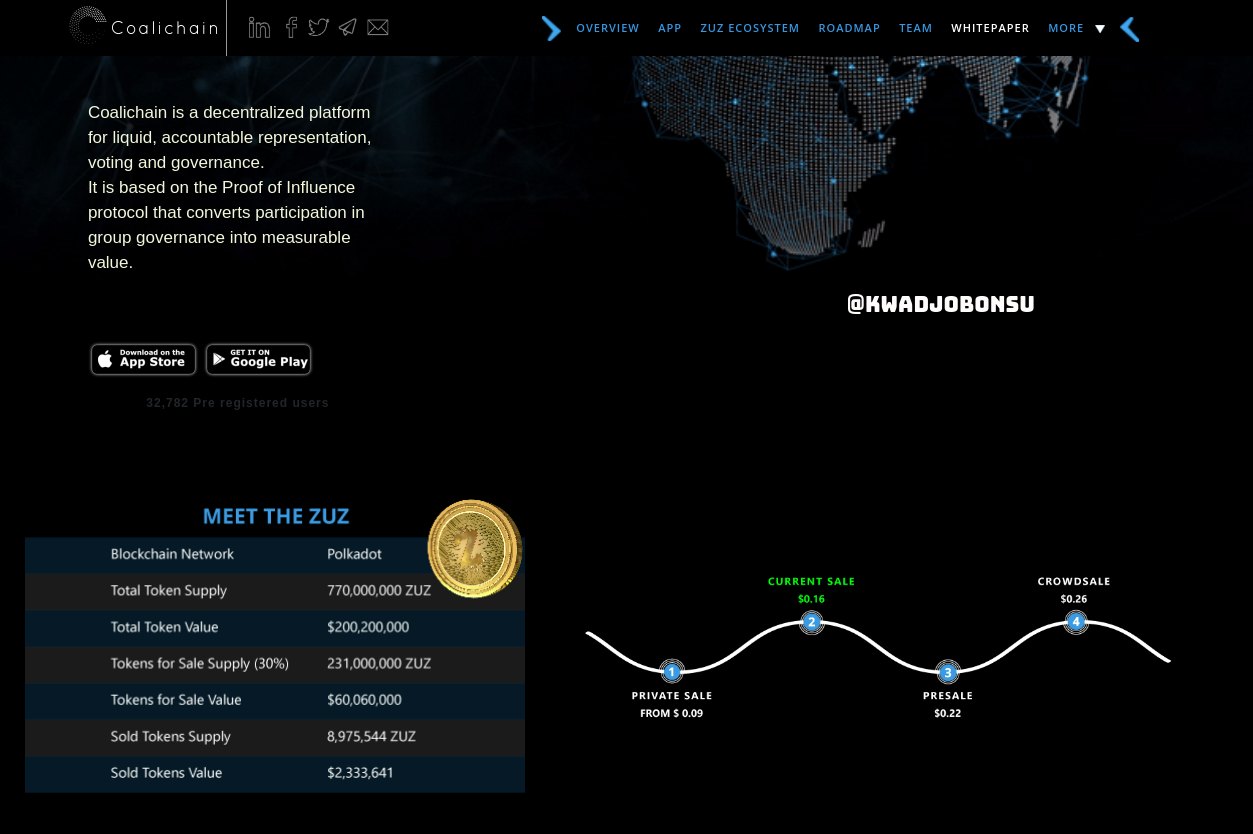Open the Twitter bird icon
Screen dimensions: 1253x834
pyautogui.click(x=318, y=27)
